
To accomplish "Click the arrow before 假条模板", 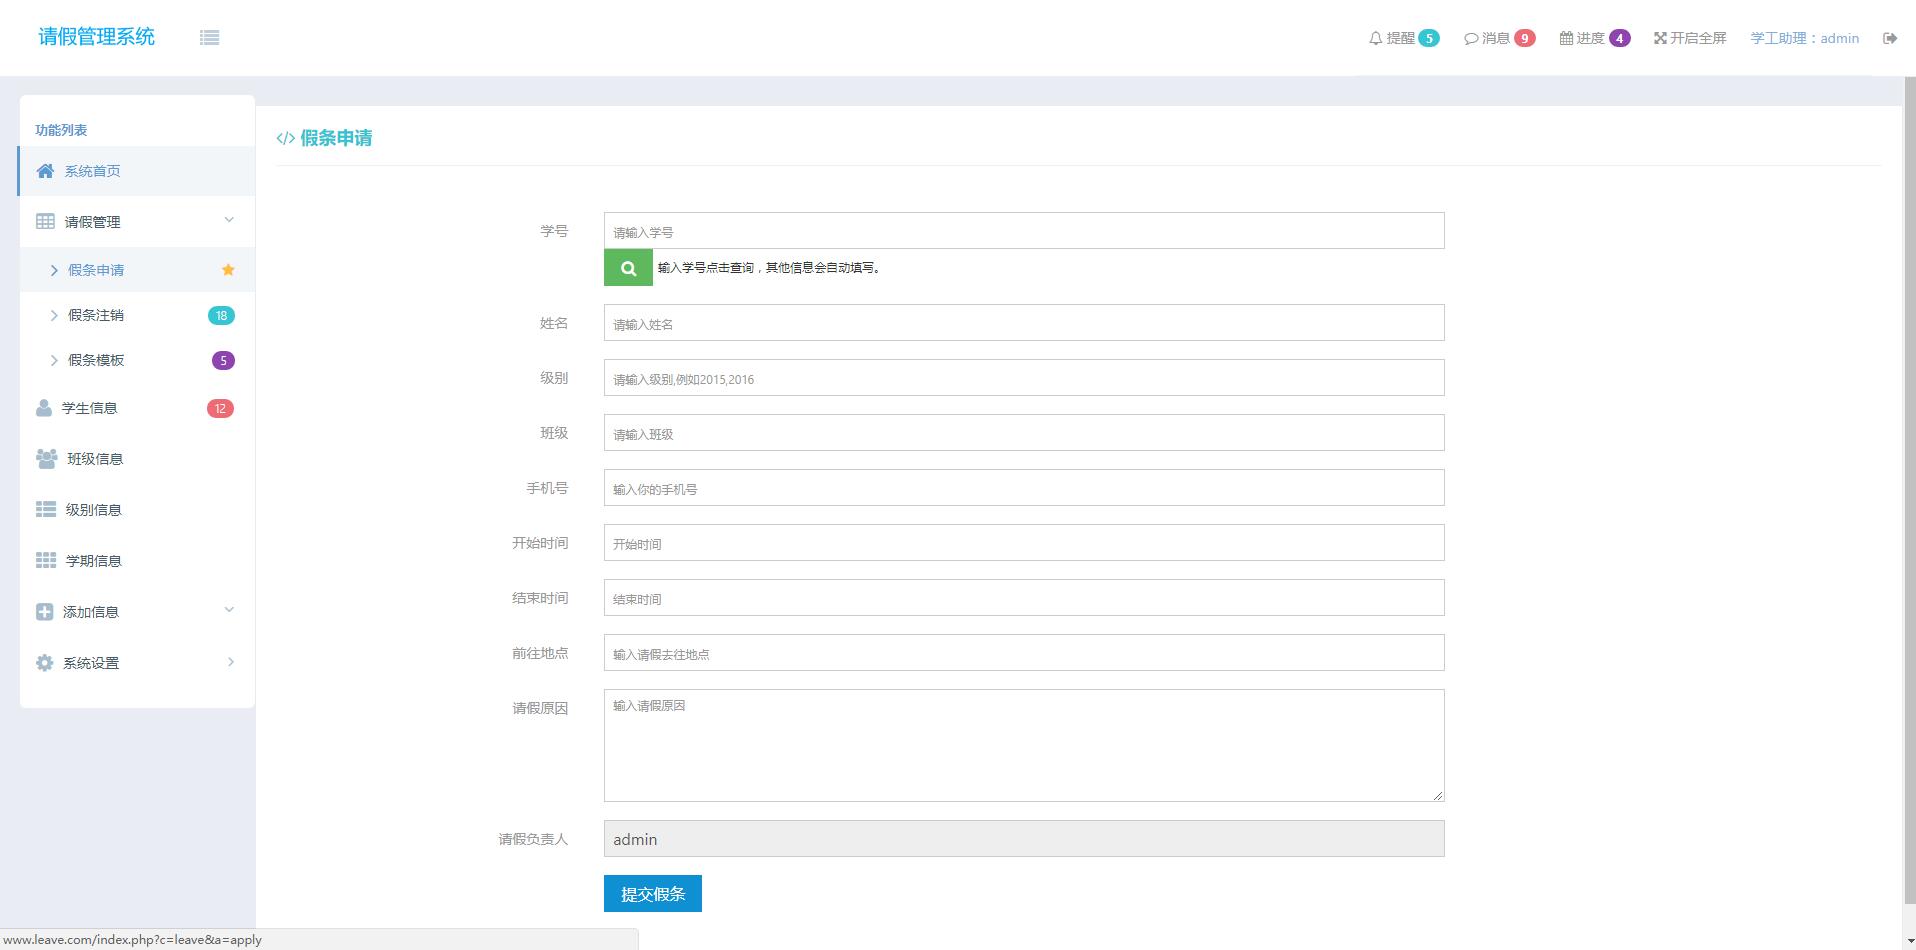I will (54, 360).
